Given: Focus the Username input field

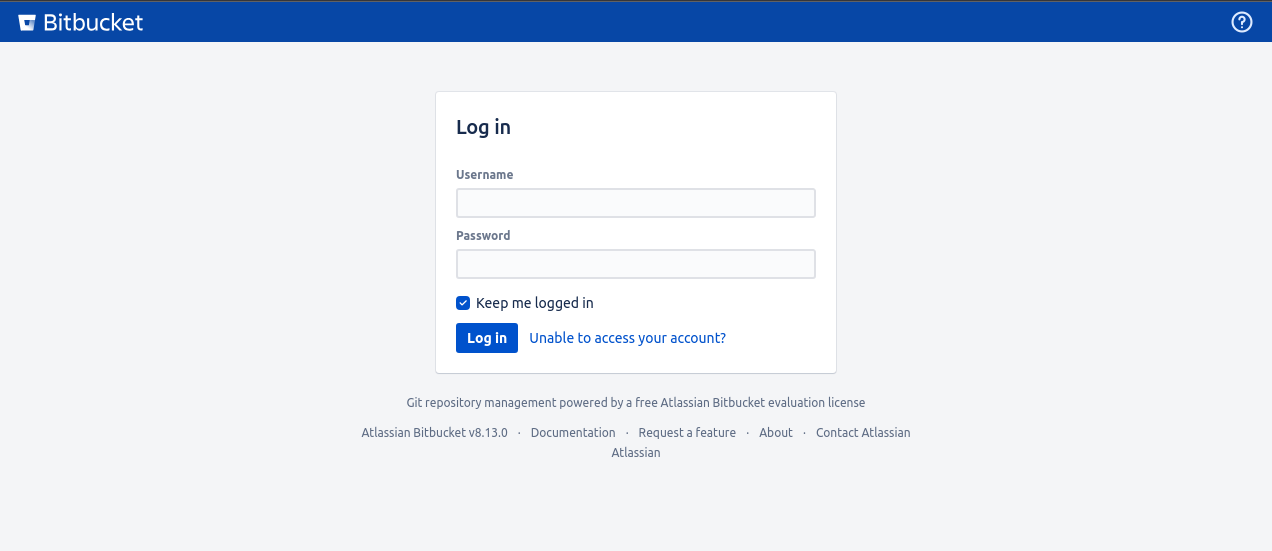Looking at the screenshot, I should tap(635, 203).
